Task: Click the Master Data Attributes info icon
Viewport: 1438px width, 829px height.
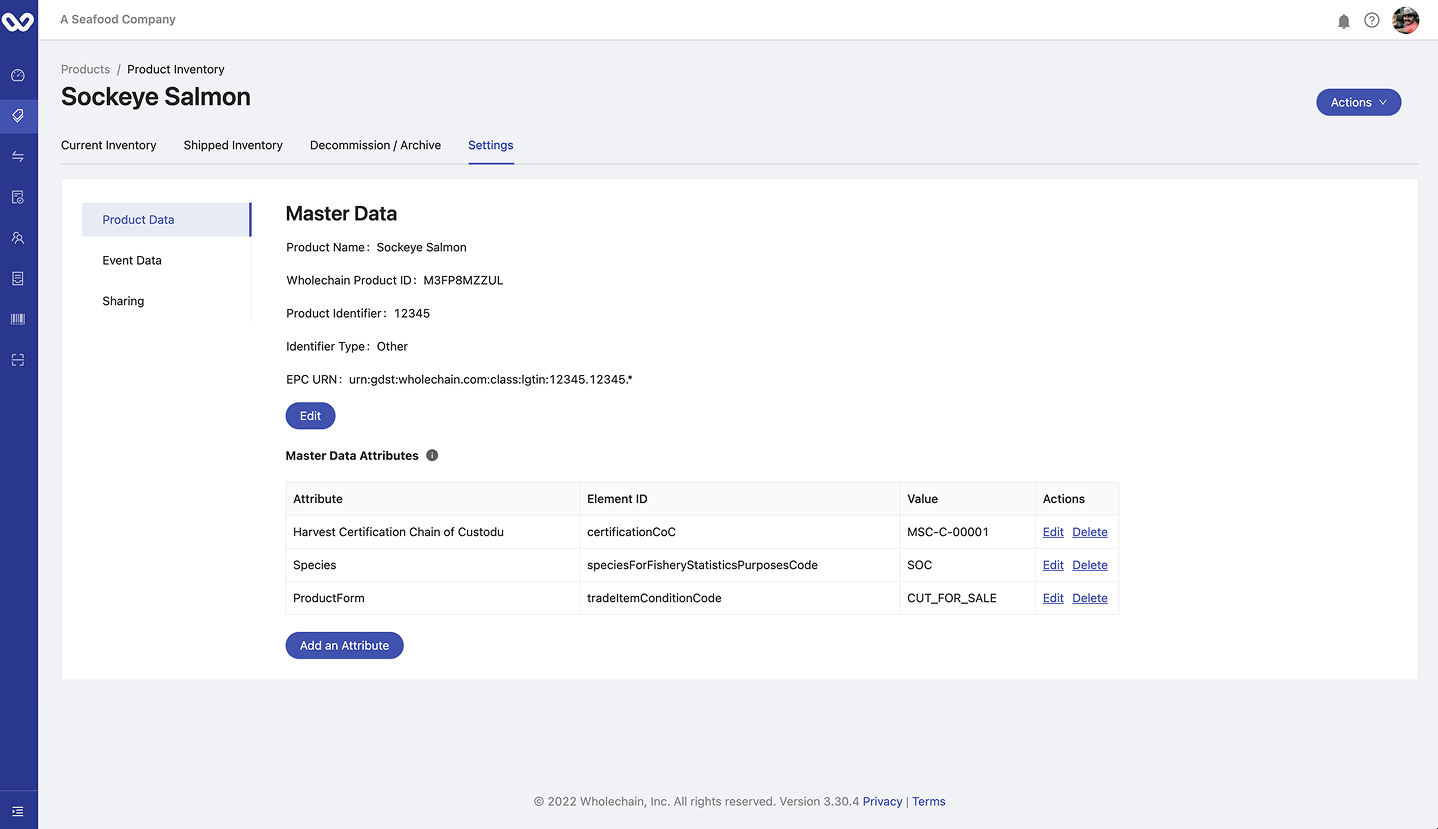Action: click(432, 455)
